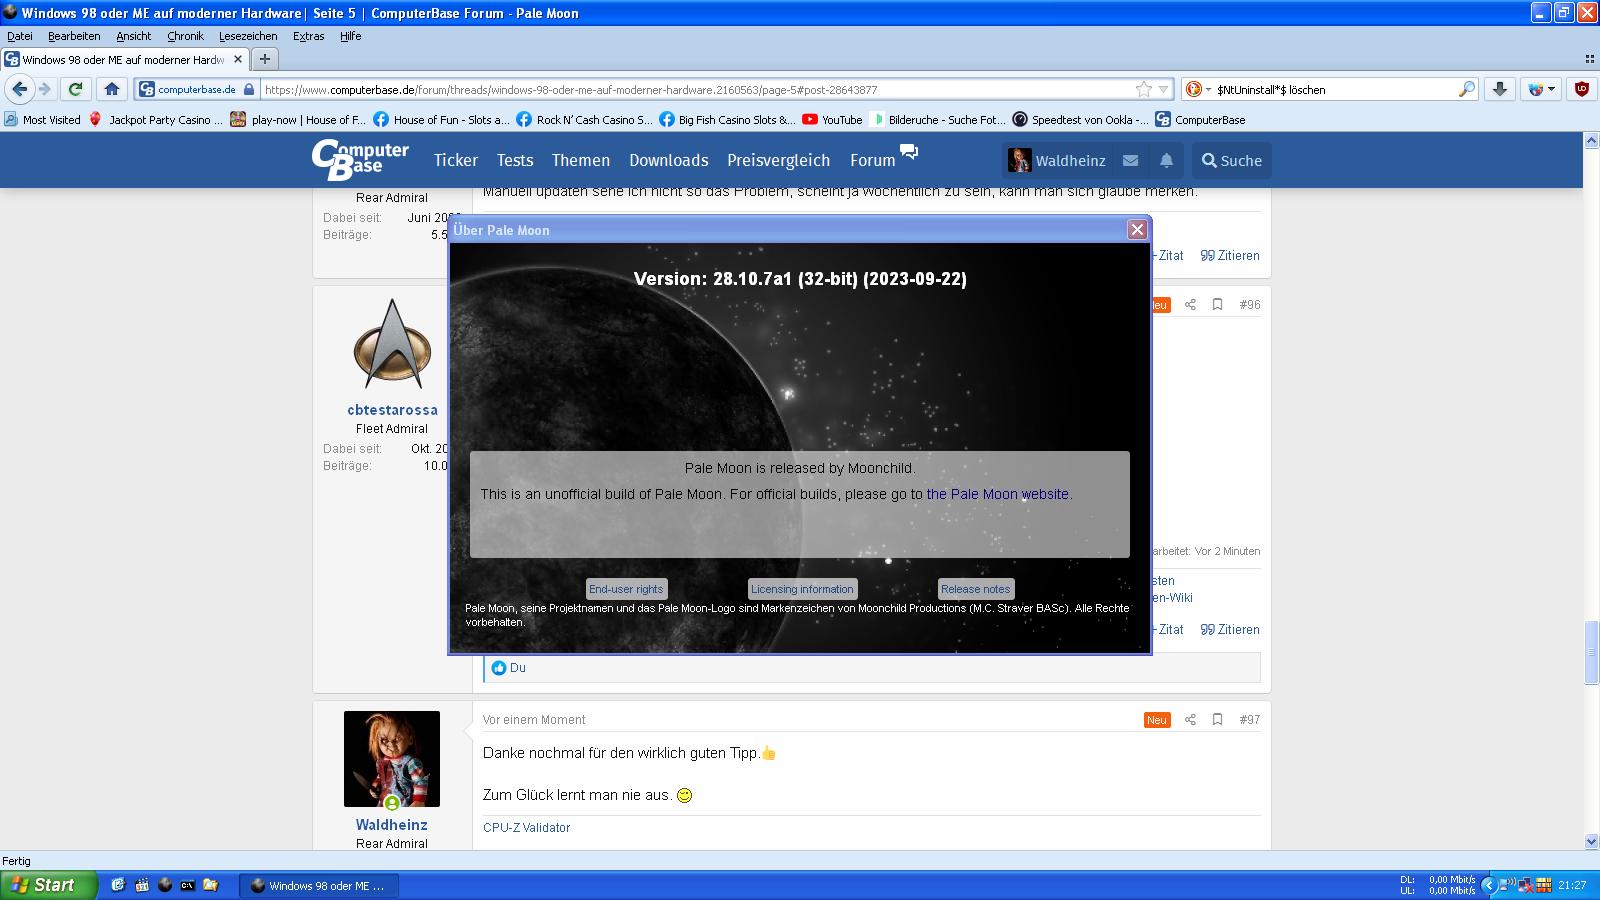This screenshot has width=1600, height=900.
Task: Open the uBlock Origin shield icon
Action: tap(1581, 89)
